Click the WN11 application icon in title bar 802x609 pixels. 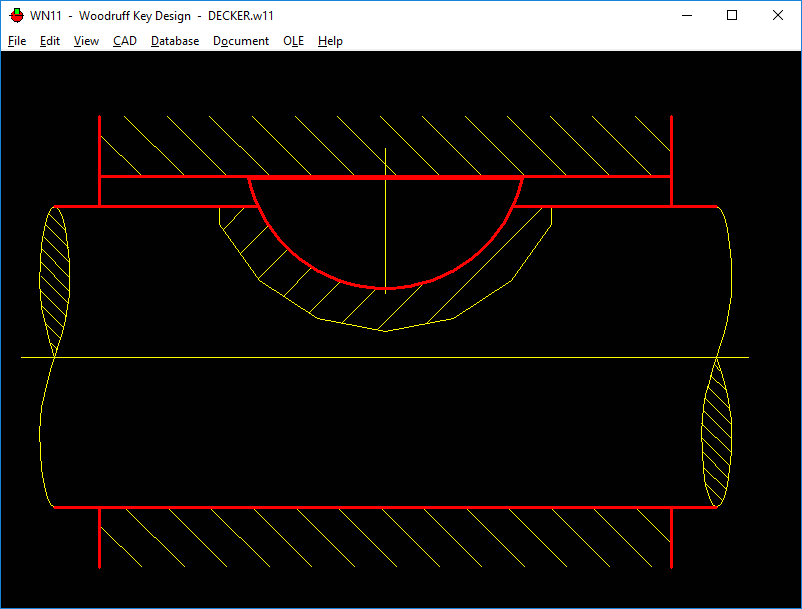click(16, 15)
